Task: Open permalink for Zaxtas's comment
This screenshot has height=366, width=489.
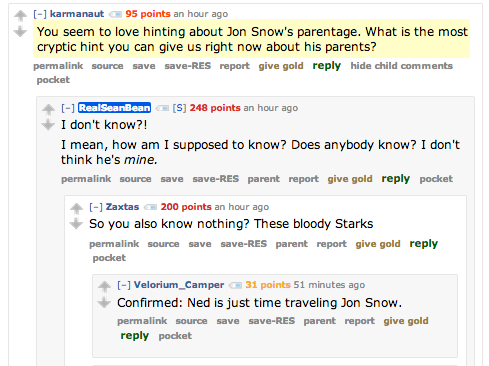Action: point(114,244)
